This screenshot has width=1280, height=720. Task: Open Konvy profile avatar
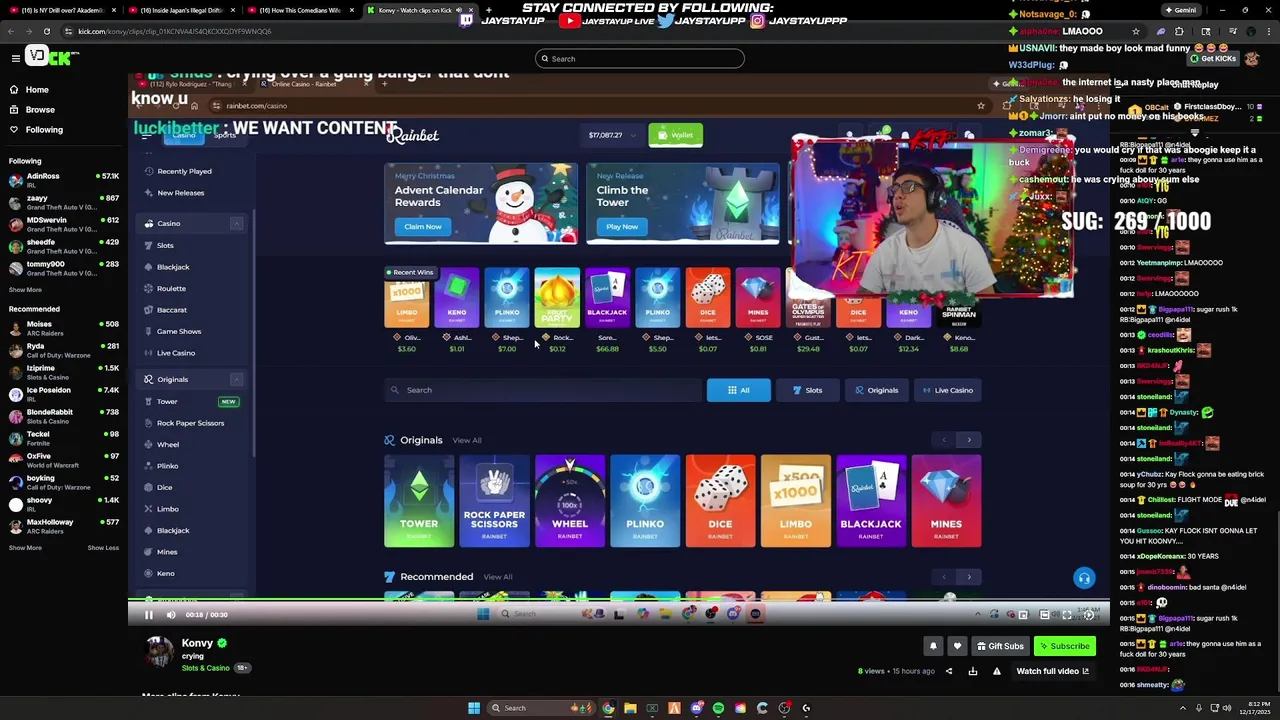159,651
